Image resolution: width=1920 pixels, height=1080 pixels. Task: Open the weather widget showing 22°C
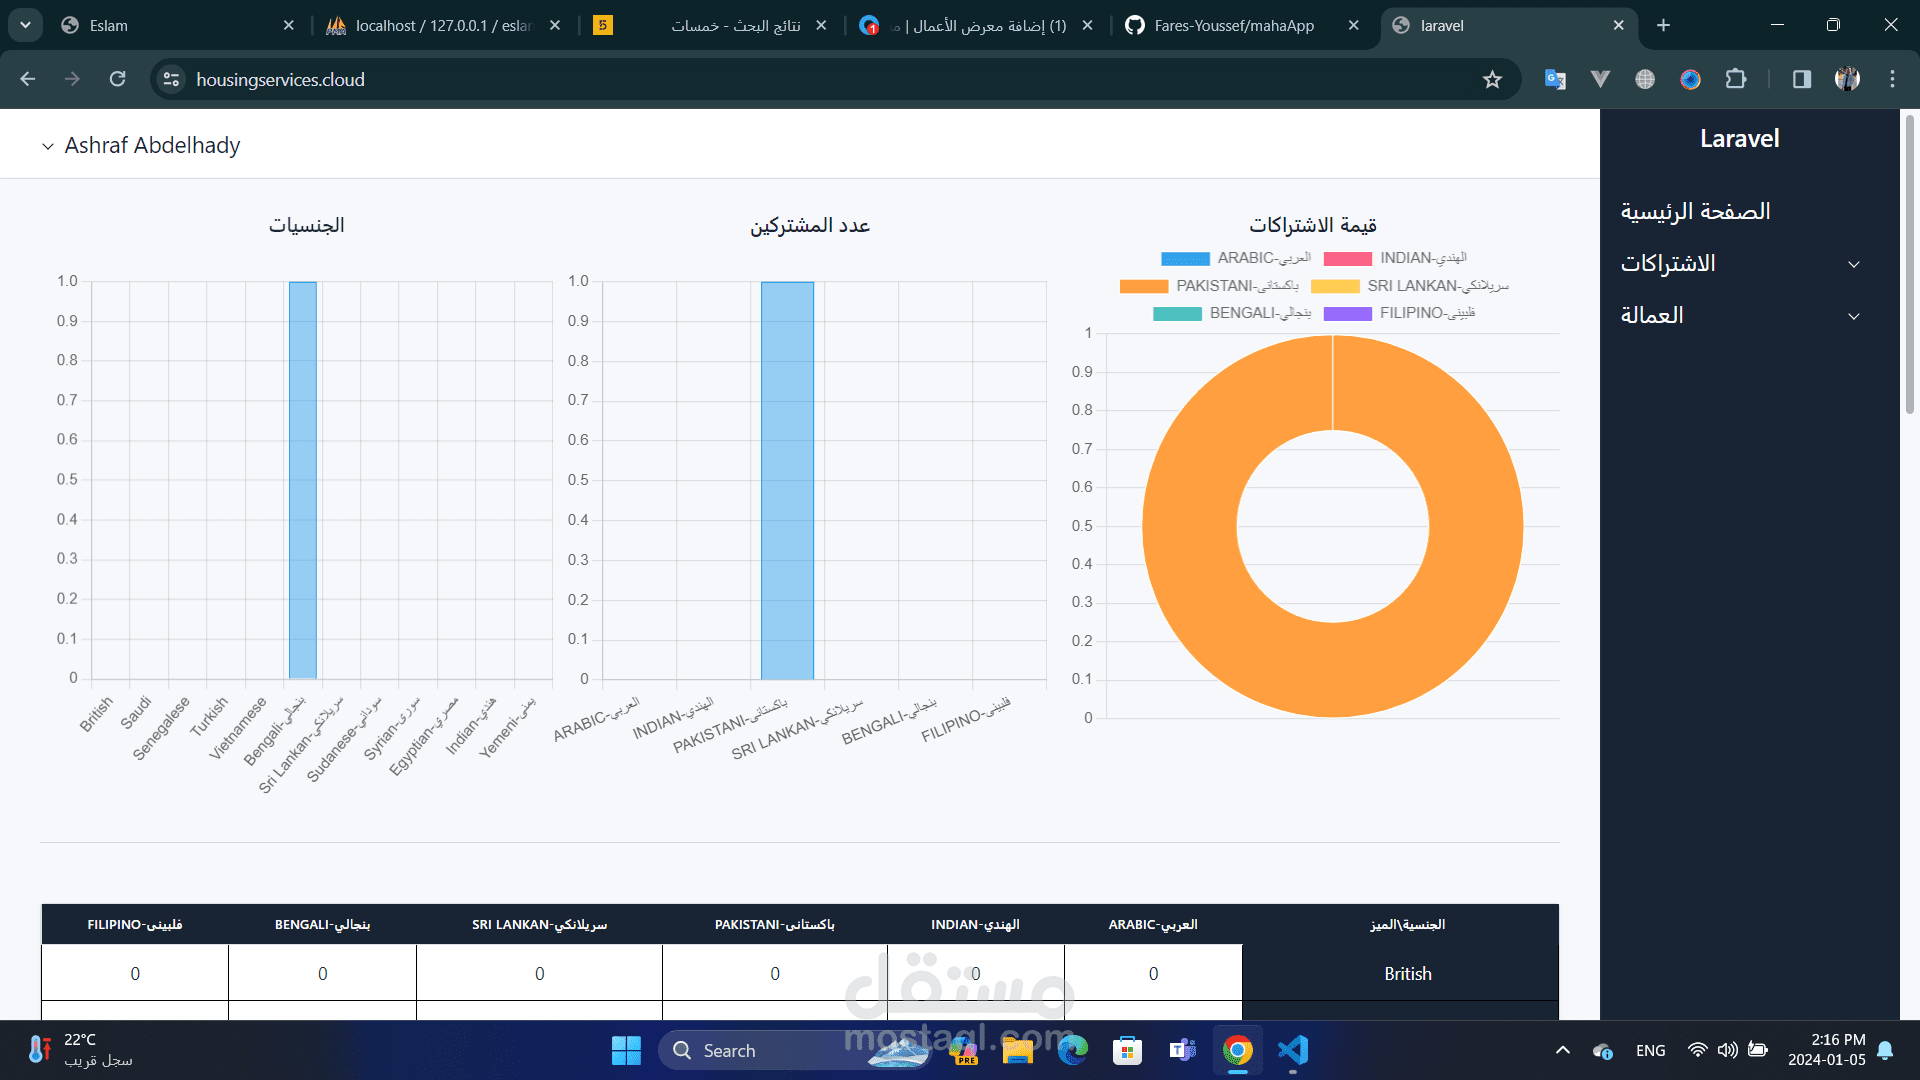click(x=80, y=1050)
